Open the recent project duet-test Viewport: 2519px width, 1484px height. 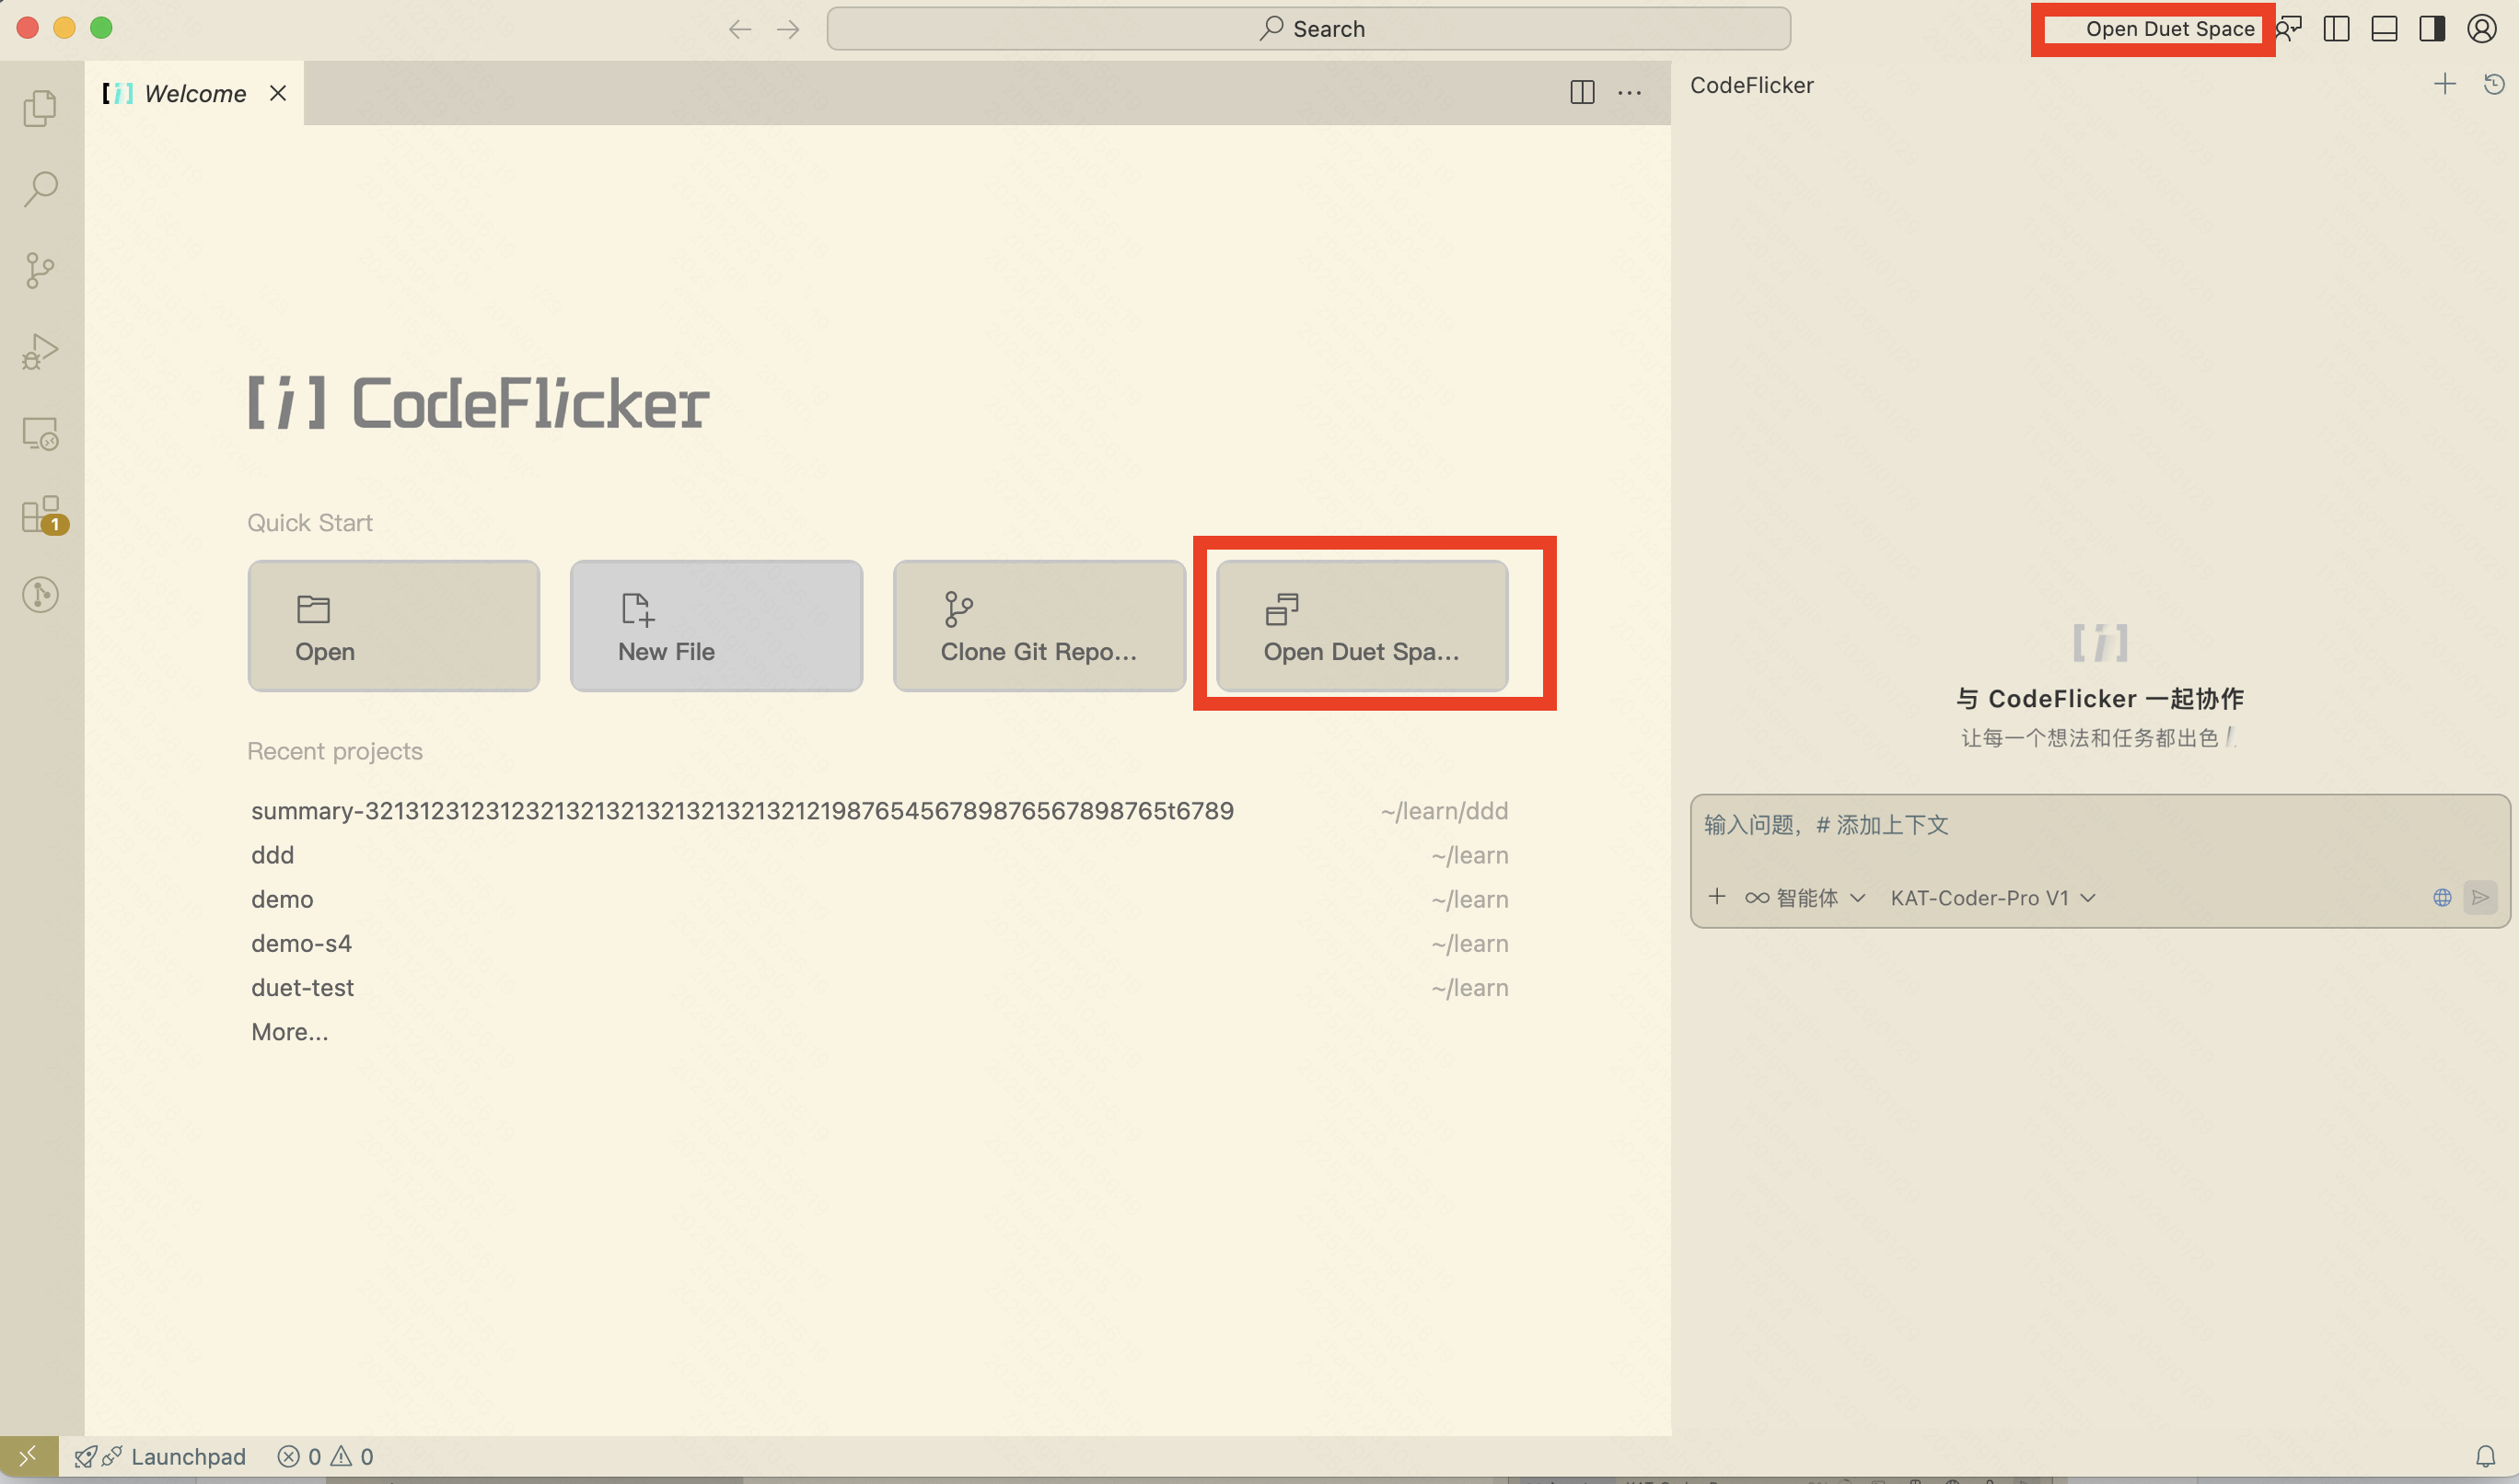click(302, 987)
